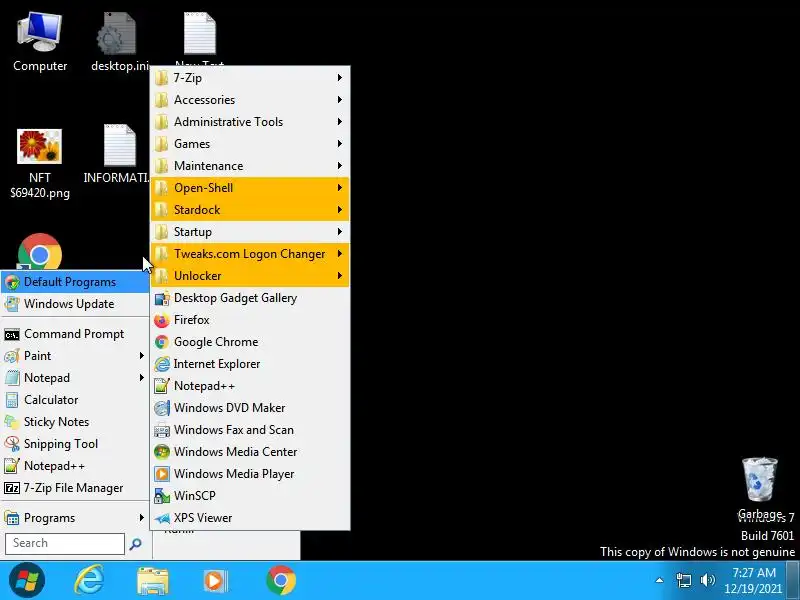Click the Paint entry label
The image size is (800, 600).
click(37, 356)
